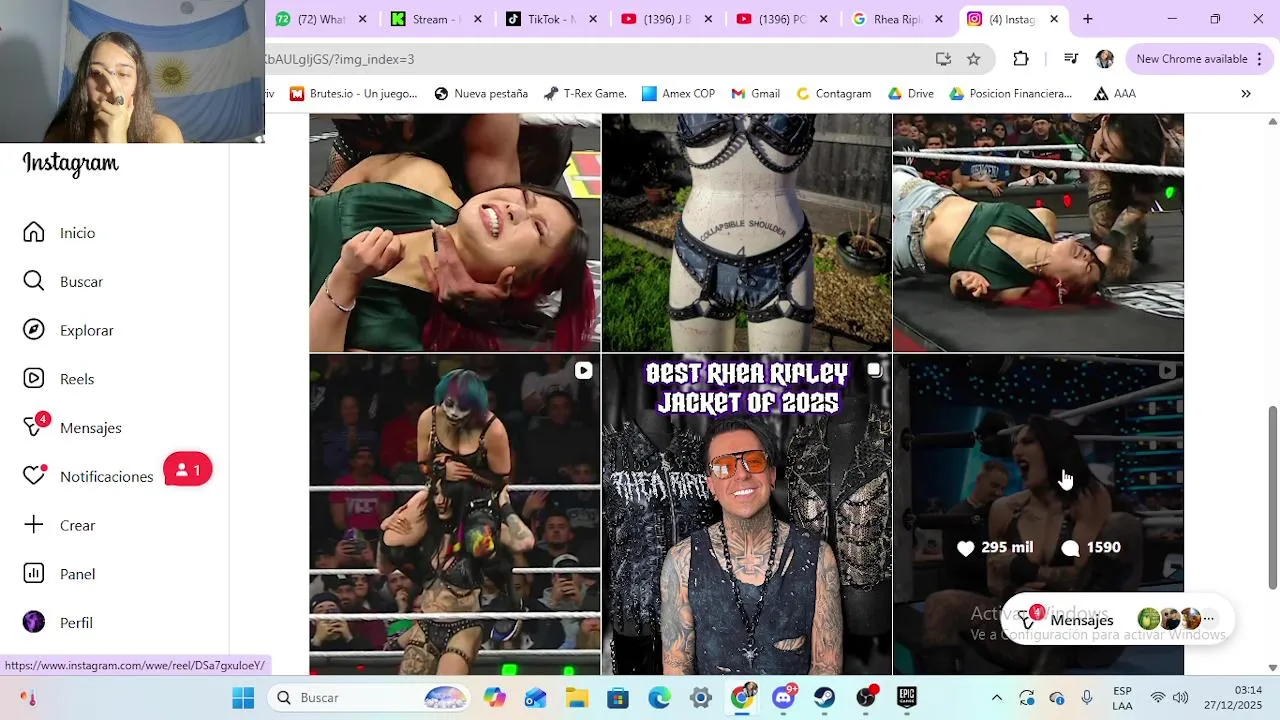Open the floating Mensajes chat popup

tap(1118, 620)
